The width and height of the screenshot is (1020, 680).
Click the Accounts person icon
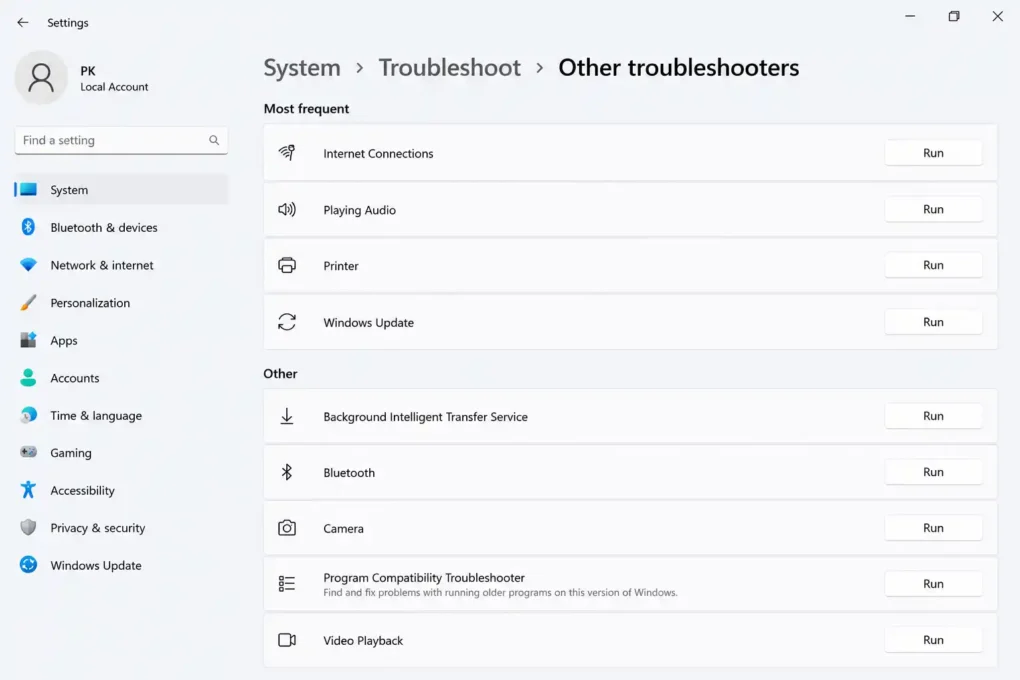pos(28,377)
